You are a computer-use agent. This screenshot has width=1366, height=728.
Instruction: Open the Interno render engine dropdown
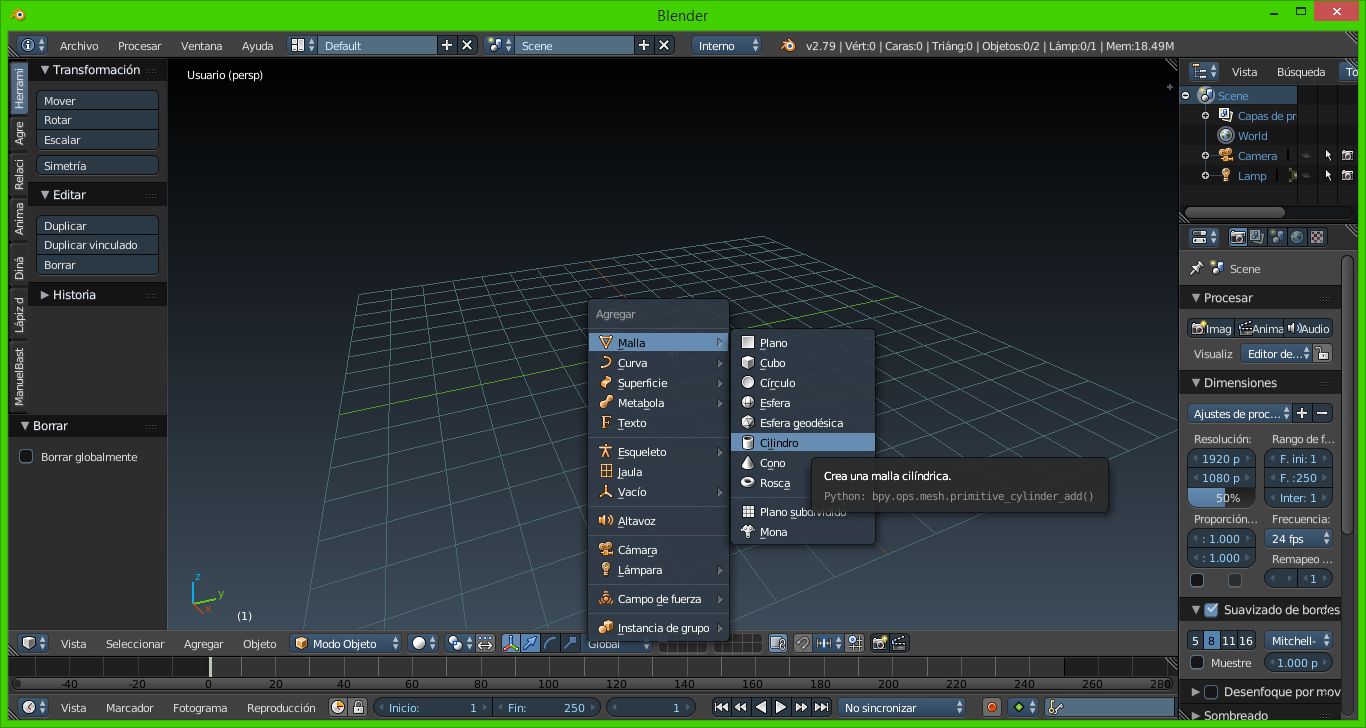click(727, 46)
